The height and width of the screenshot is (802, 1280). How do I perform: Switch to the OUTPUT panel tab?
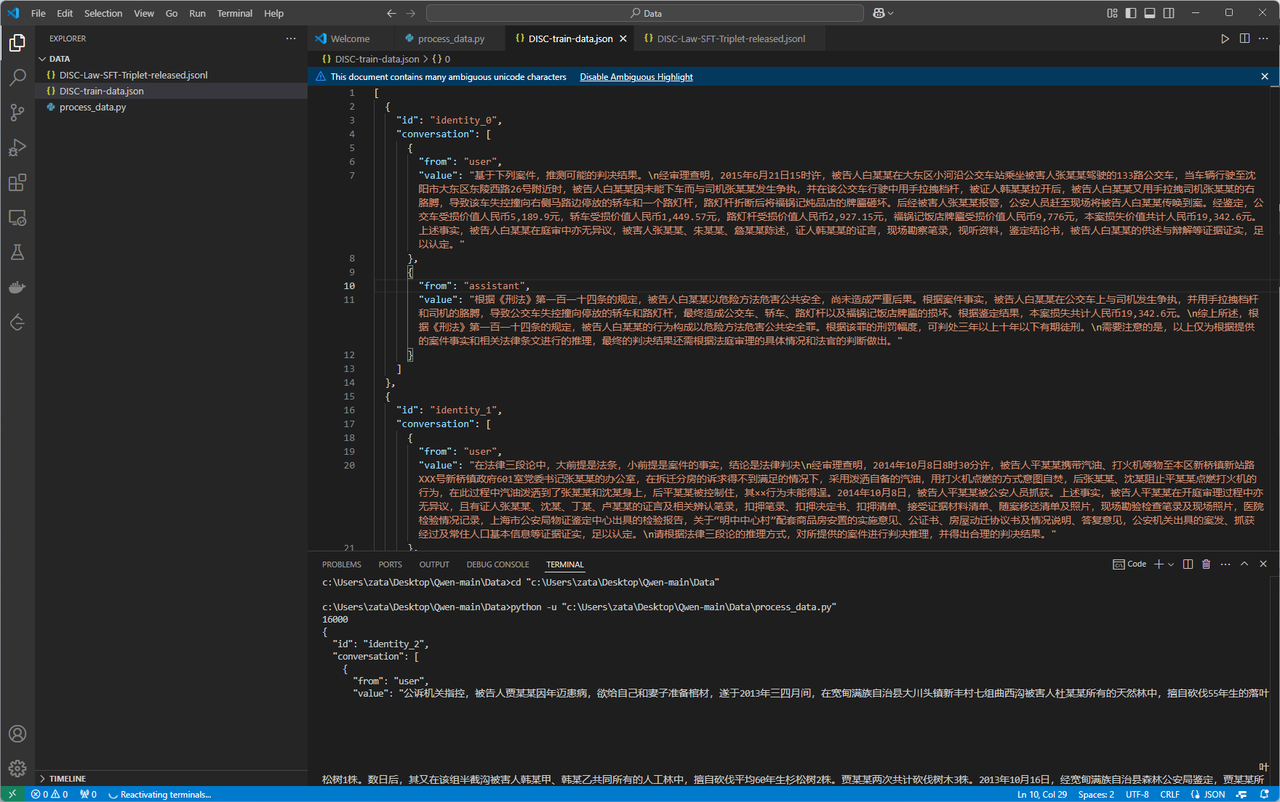point(434,564)
